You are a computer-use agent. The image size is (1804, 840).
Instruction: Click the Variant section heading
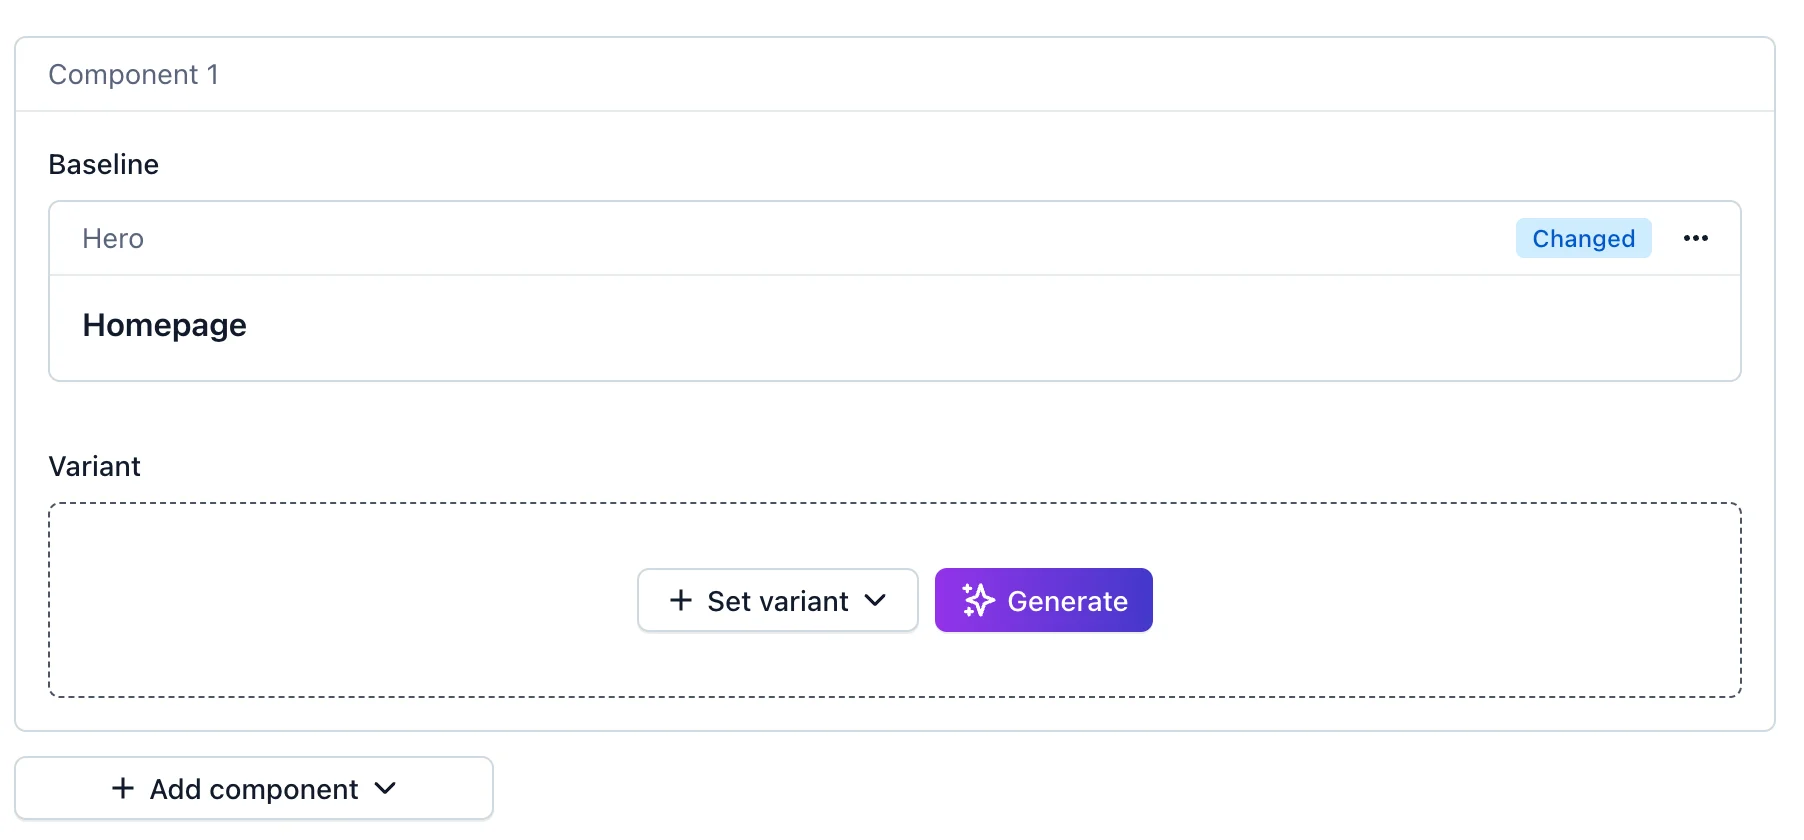(94, 466)
